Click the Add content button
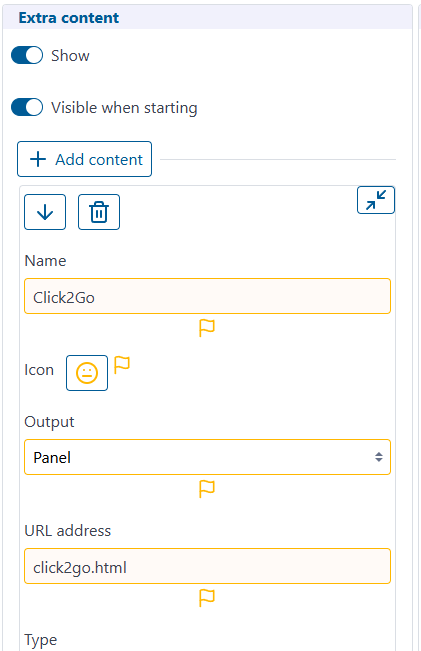Image resolution: width=421 pixels, height=651 pixels. 84,159
